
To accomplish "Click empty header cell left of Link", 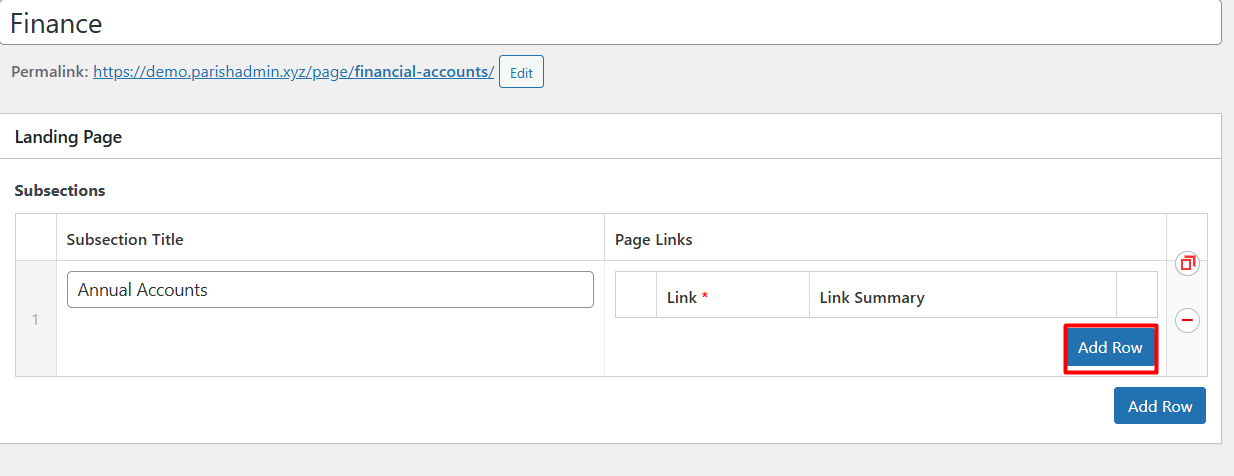I will pos(636,295).
